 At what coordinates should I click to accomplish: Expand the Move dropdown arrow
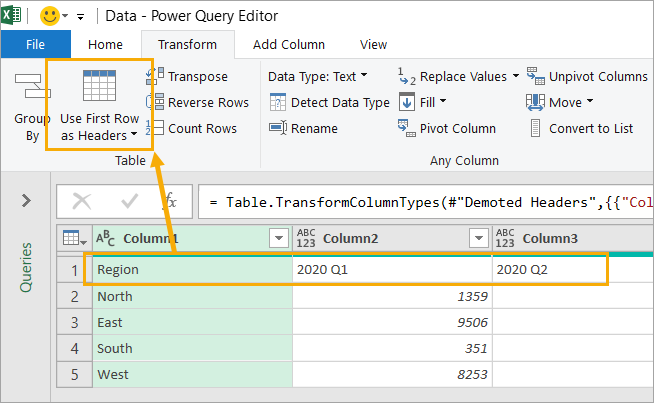click(590, 101)
